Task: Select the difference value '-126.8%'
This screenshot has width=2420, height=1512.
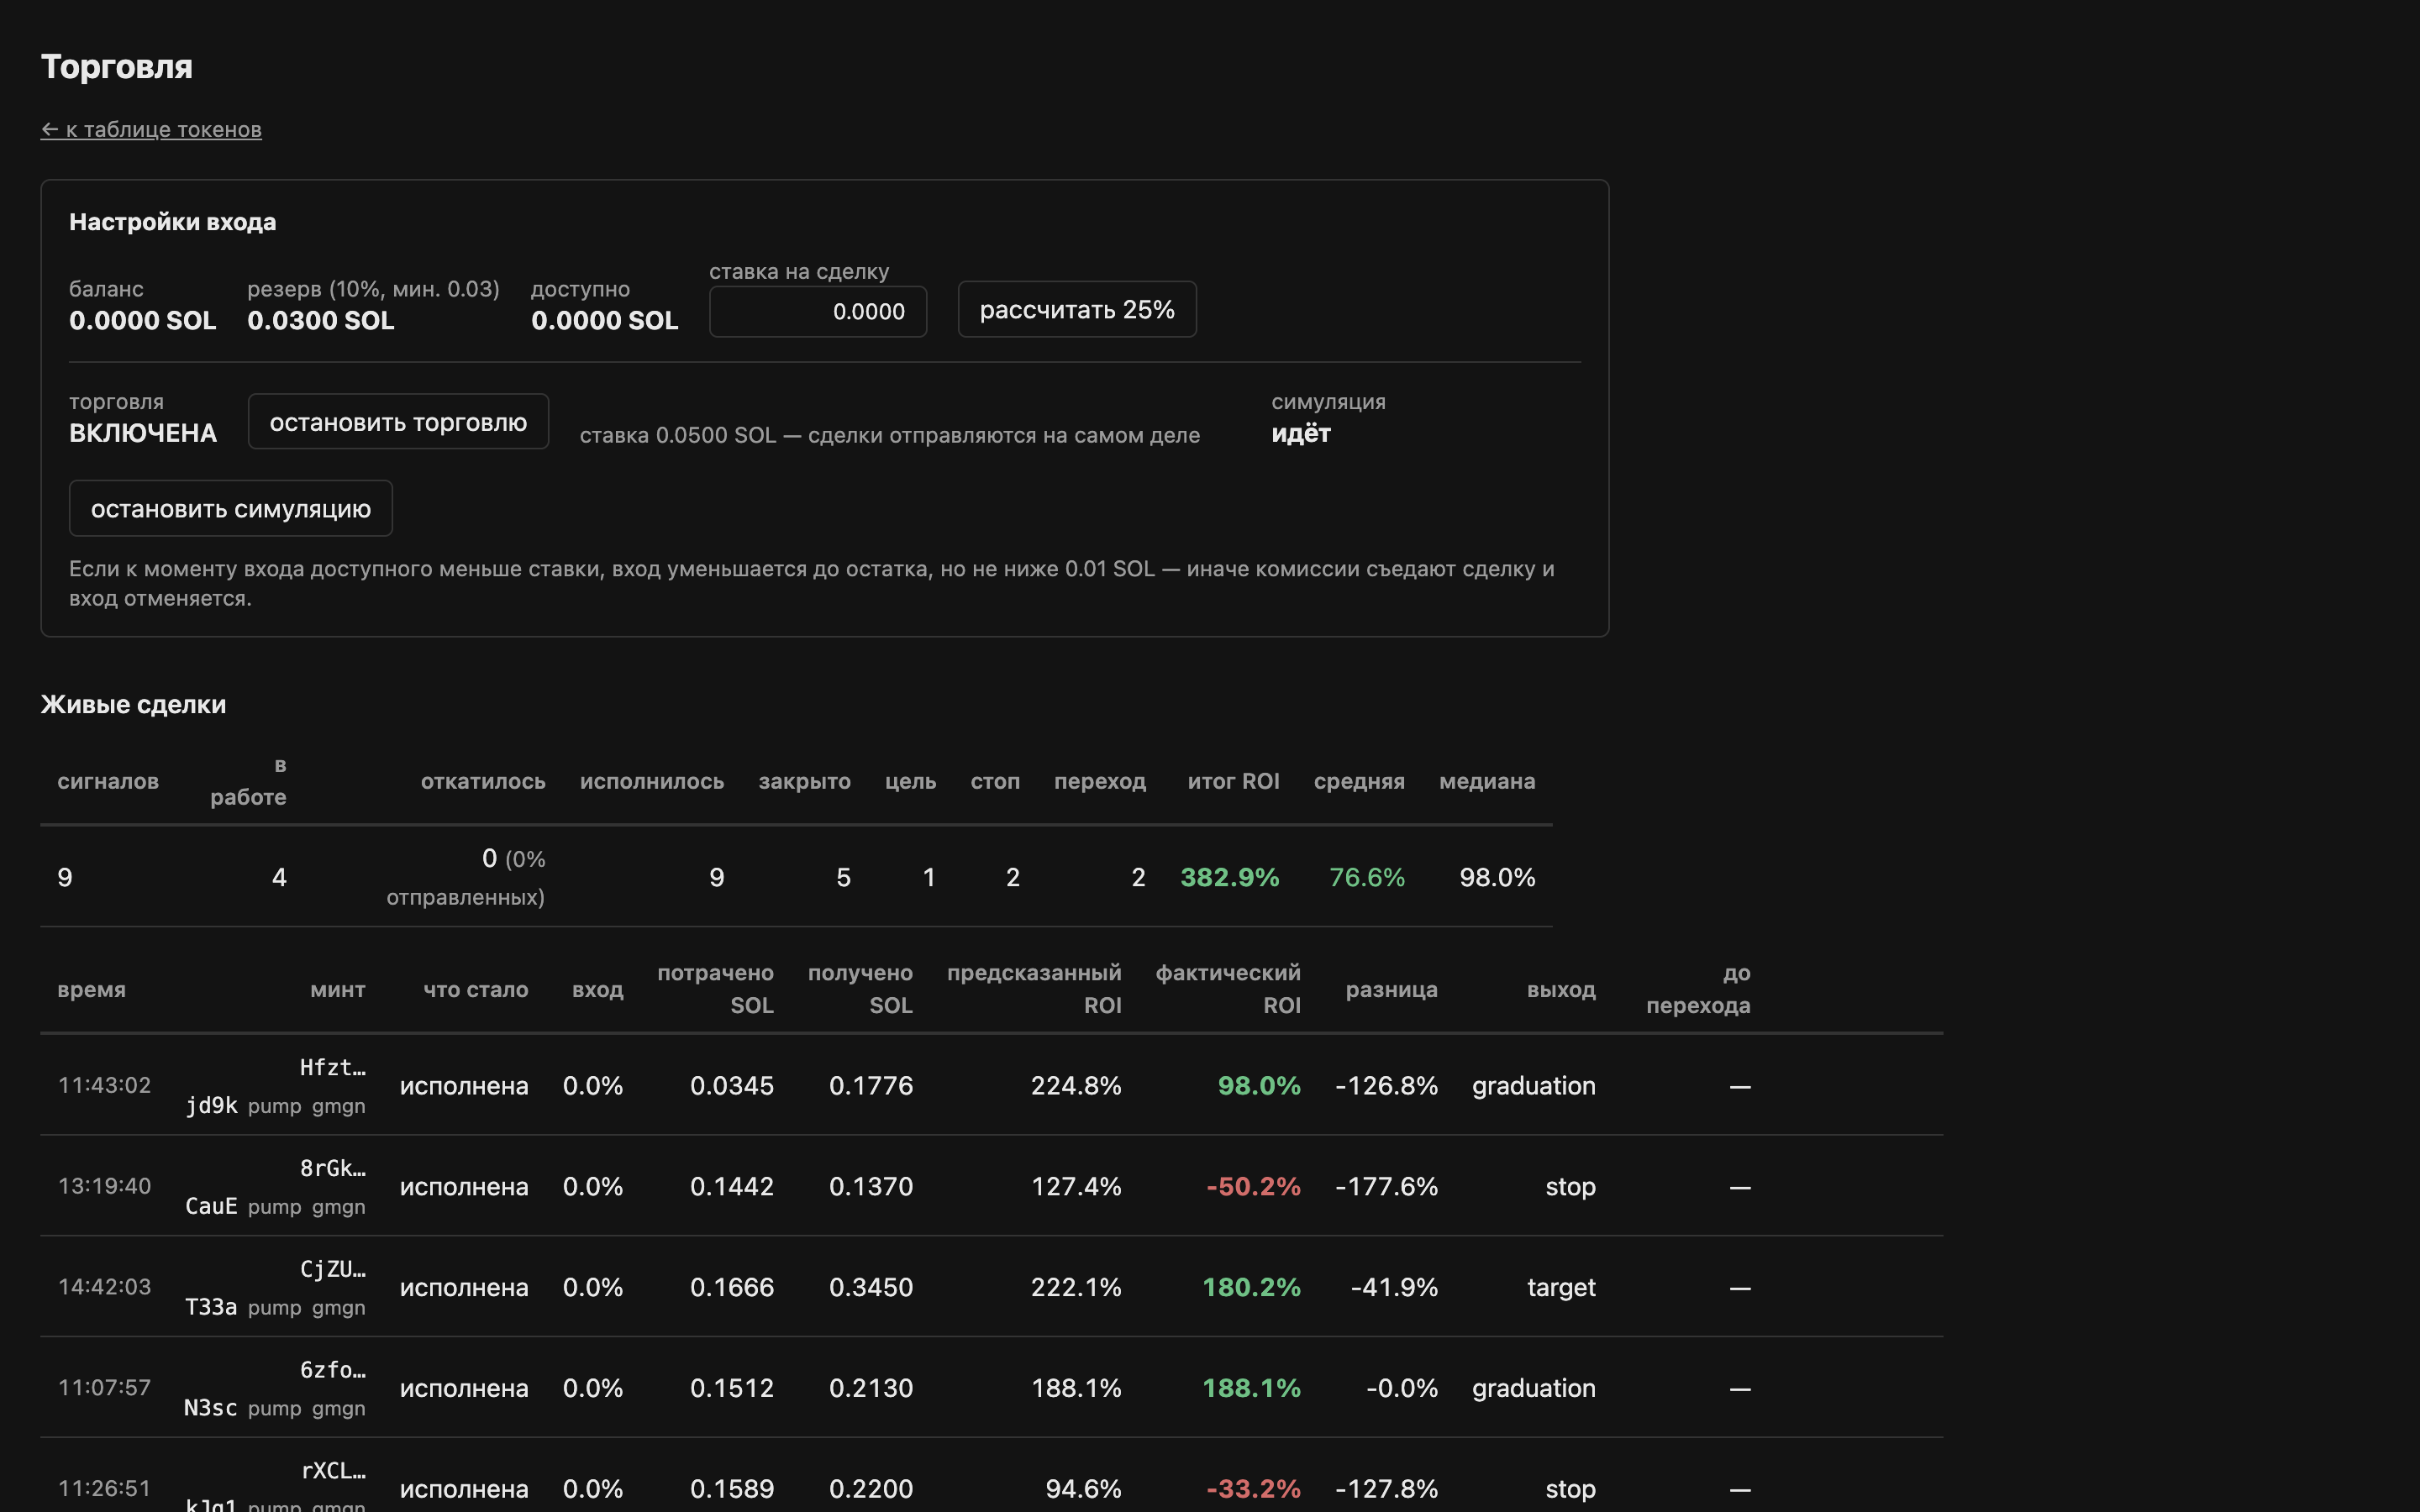Action: click(1387, 1086)
